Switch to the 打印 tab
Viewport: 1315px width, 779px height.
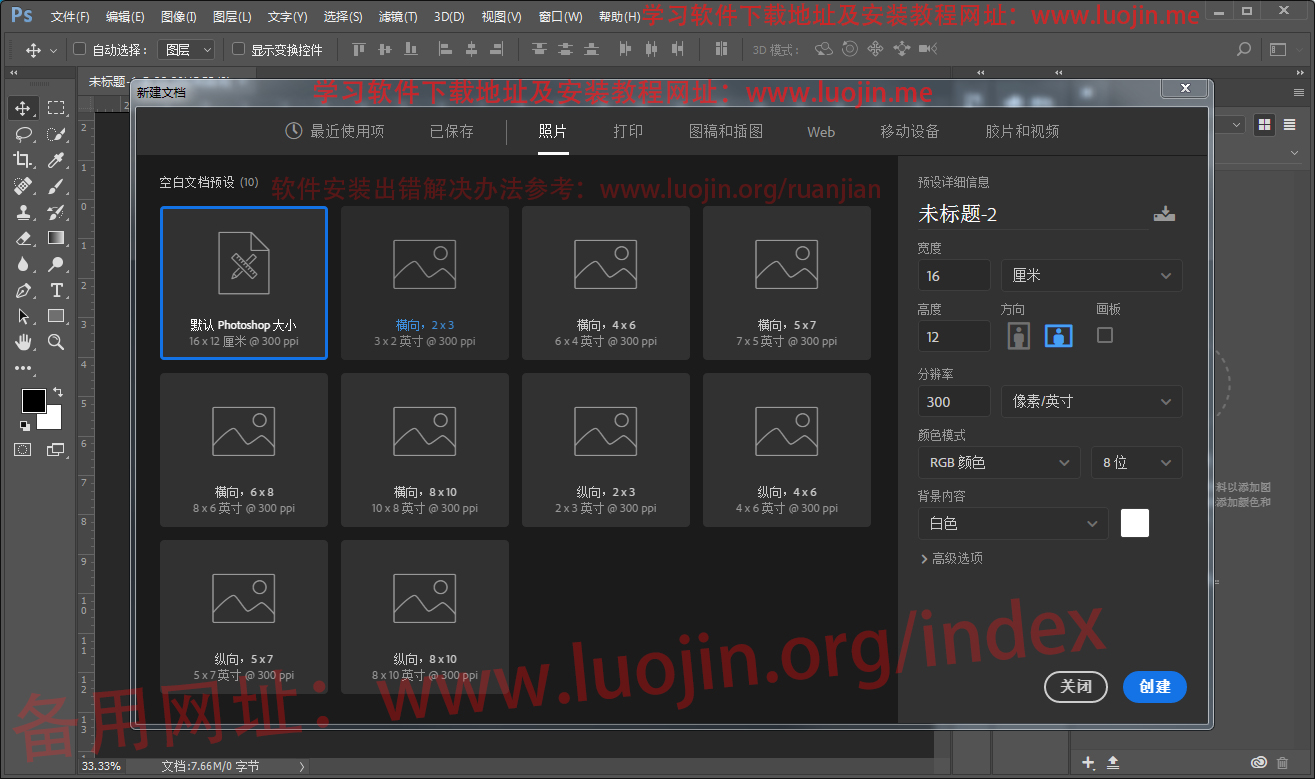(x=628, y=131)
